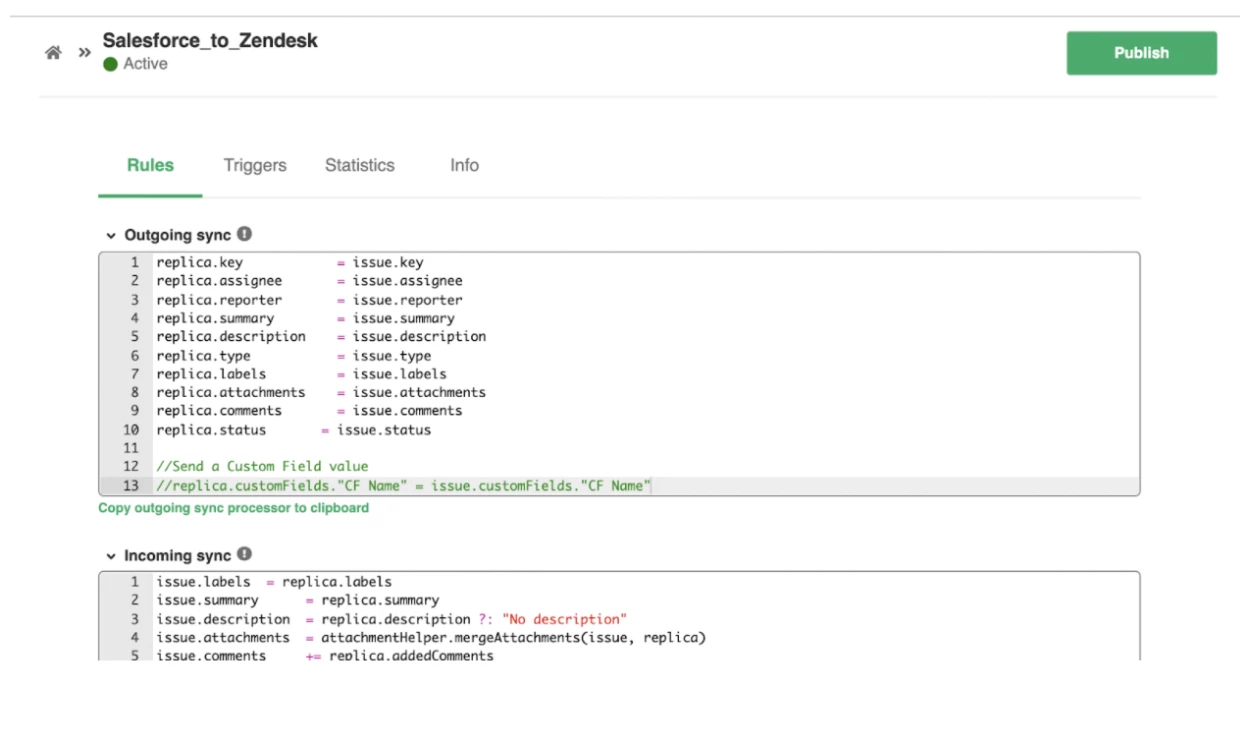This screenshot has height=730, width=1248.
Task: Click replica.summary value on incoming line 2
Action: [380, 600]
